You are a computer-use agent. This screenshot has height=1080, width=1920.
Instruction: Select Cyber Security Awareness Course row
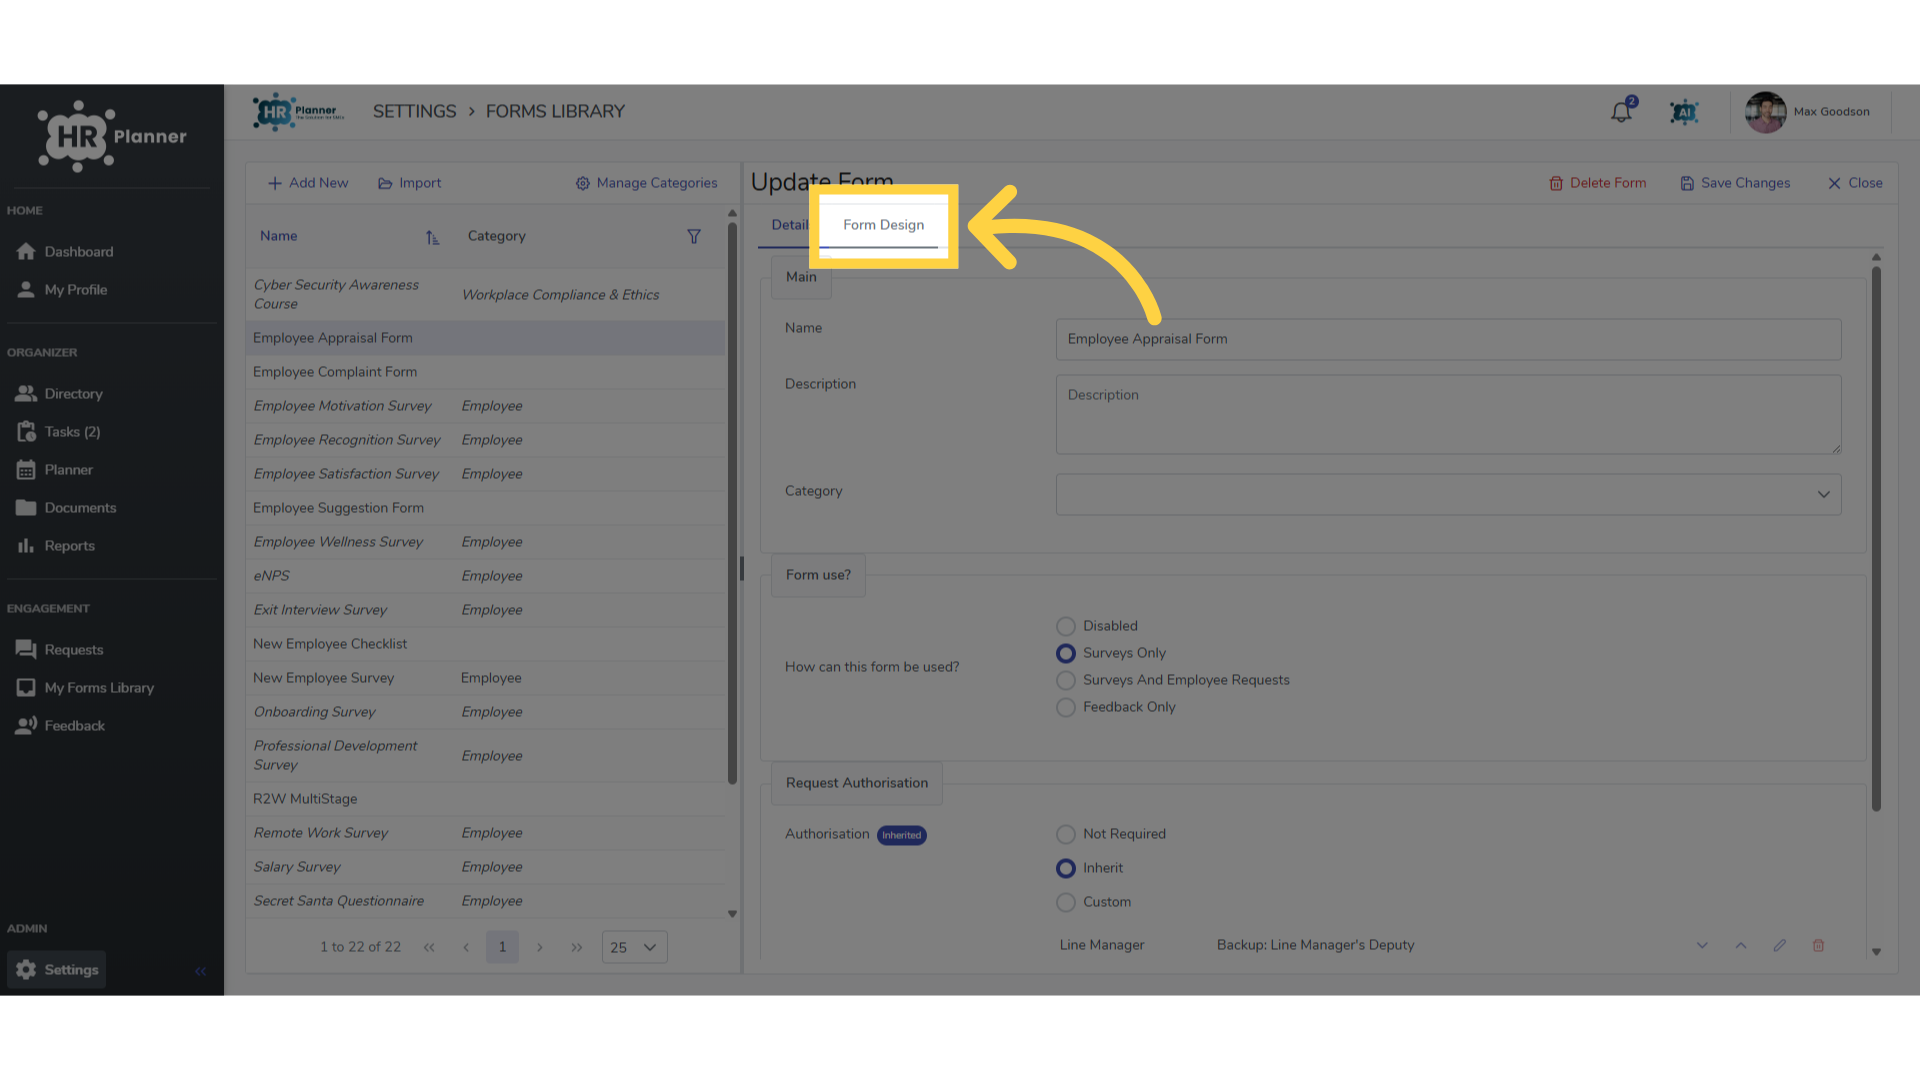(485, 295)
